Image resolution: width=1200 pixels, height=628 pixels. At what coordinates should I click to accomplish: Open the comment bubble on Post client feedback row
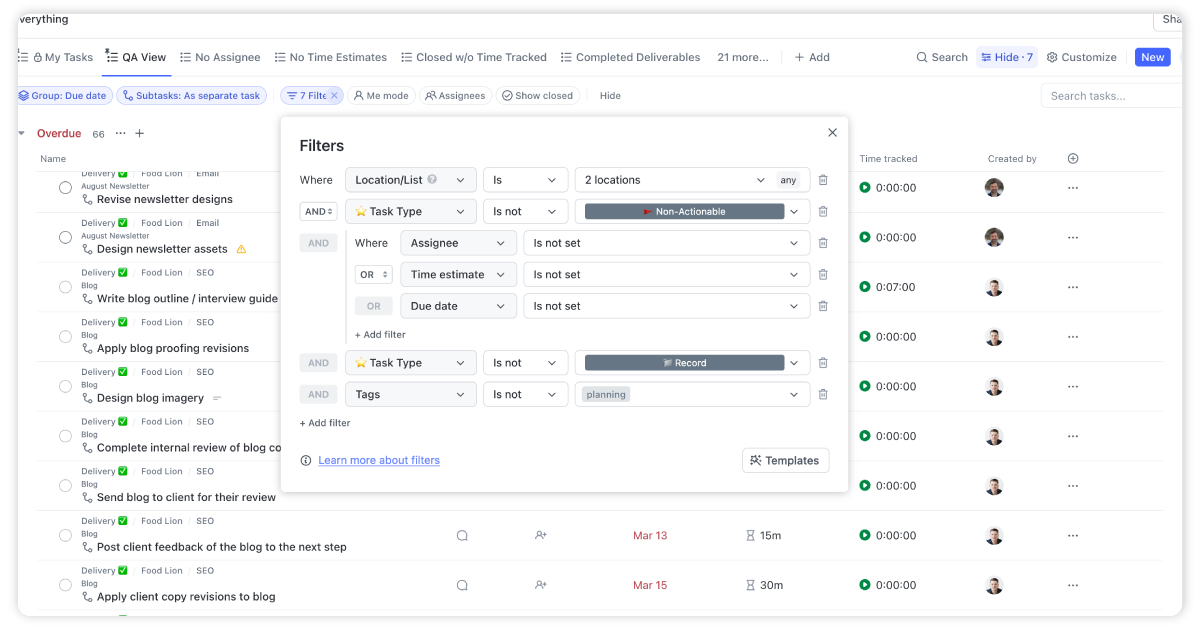click(x=462, y=535)
